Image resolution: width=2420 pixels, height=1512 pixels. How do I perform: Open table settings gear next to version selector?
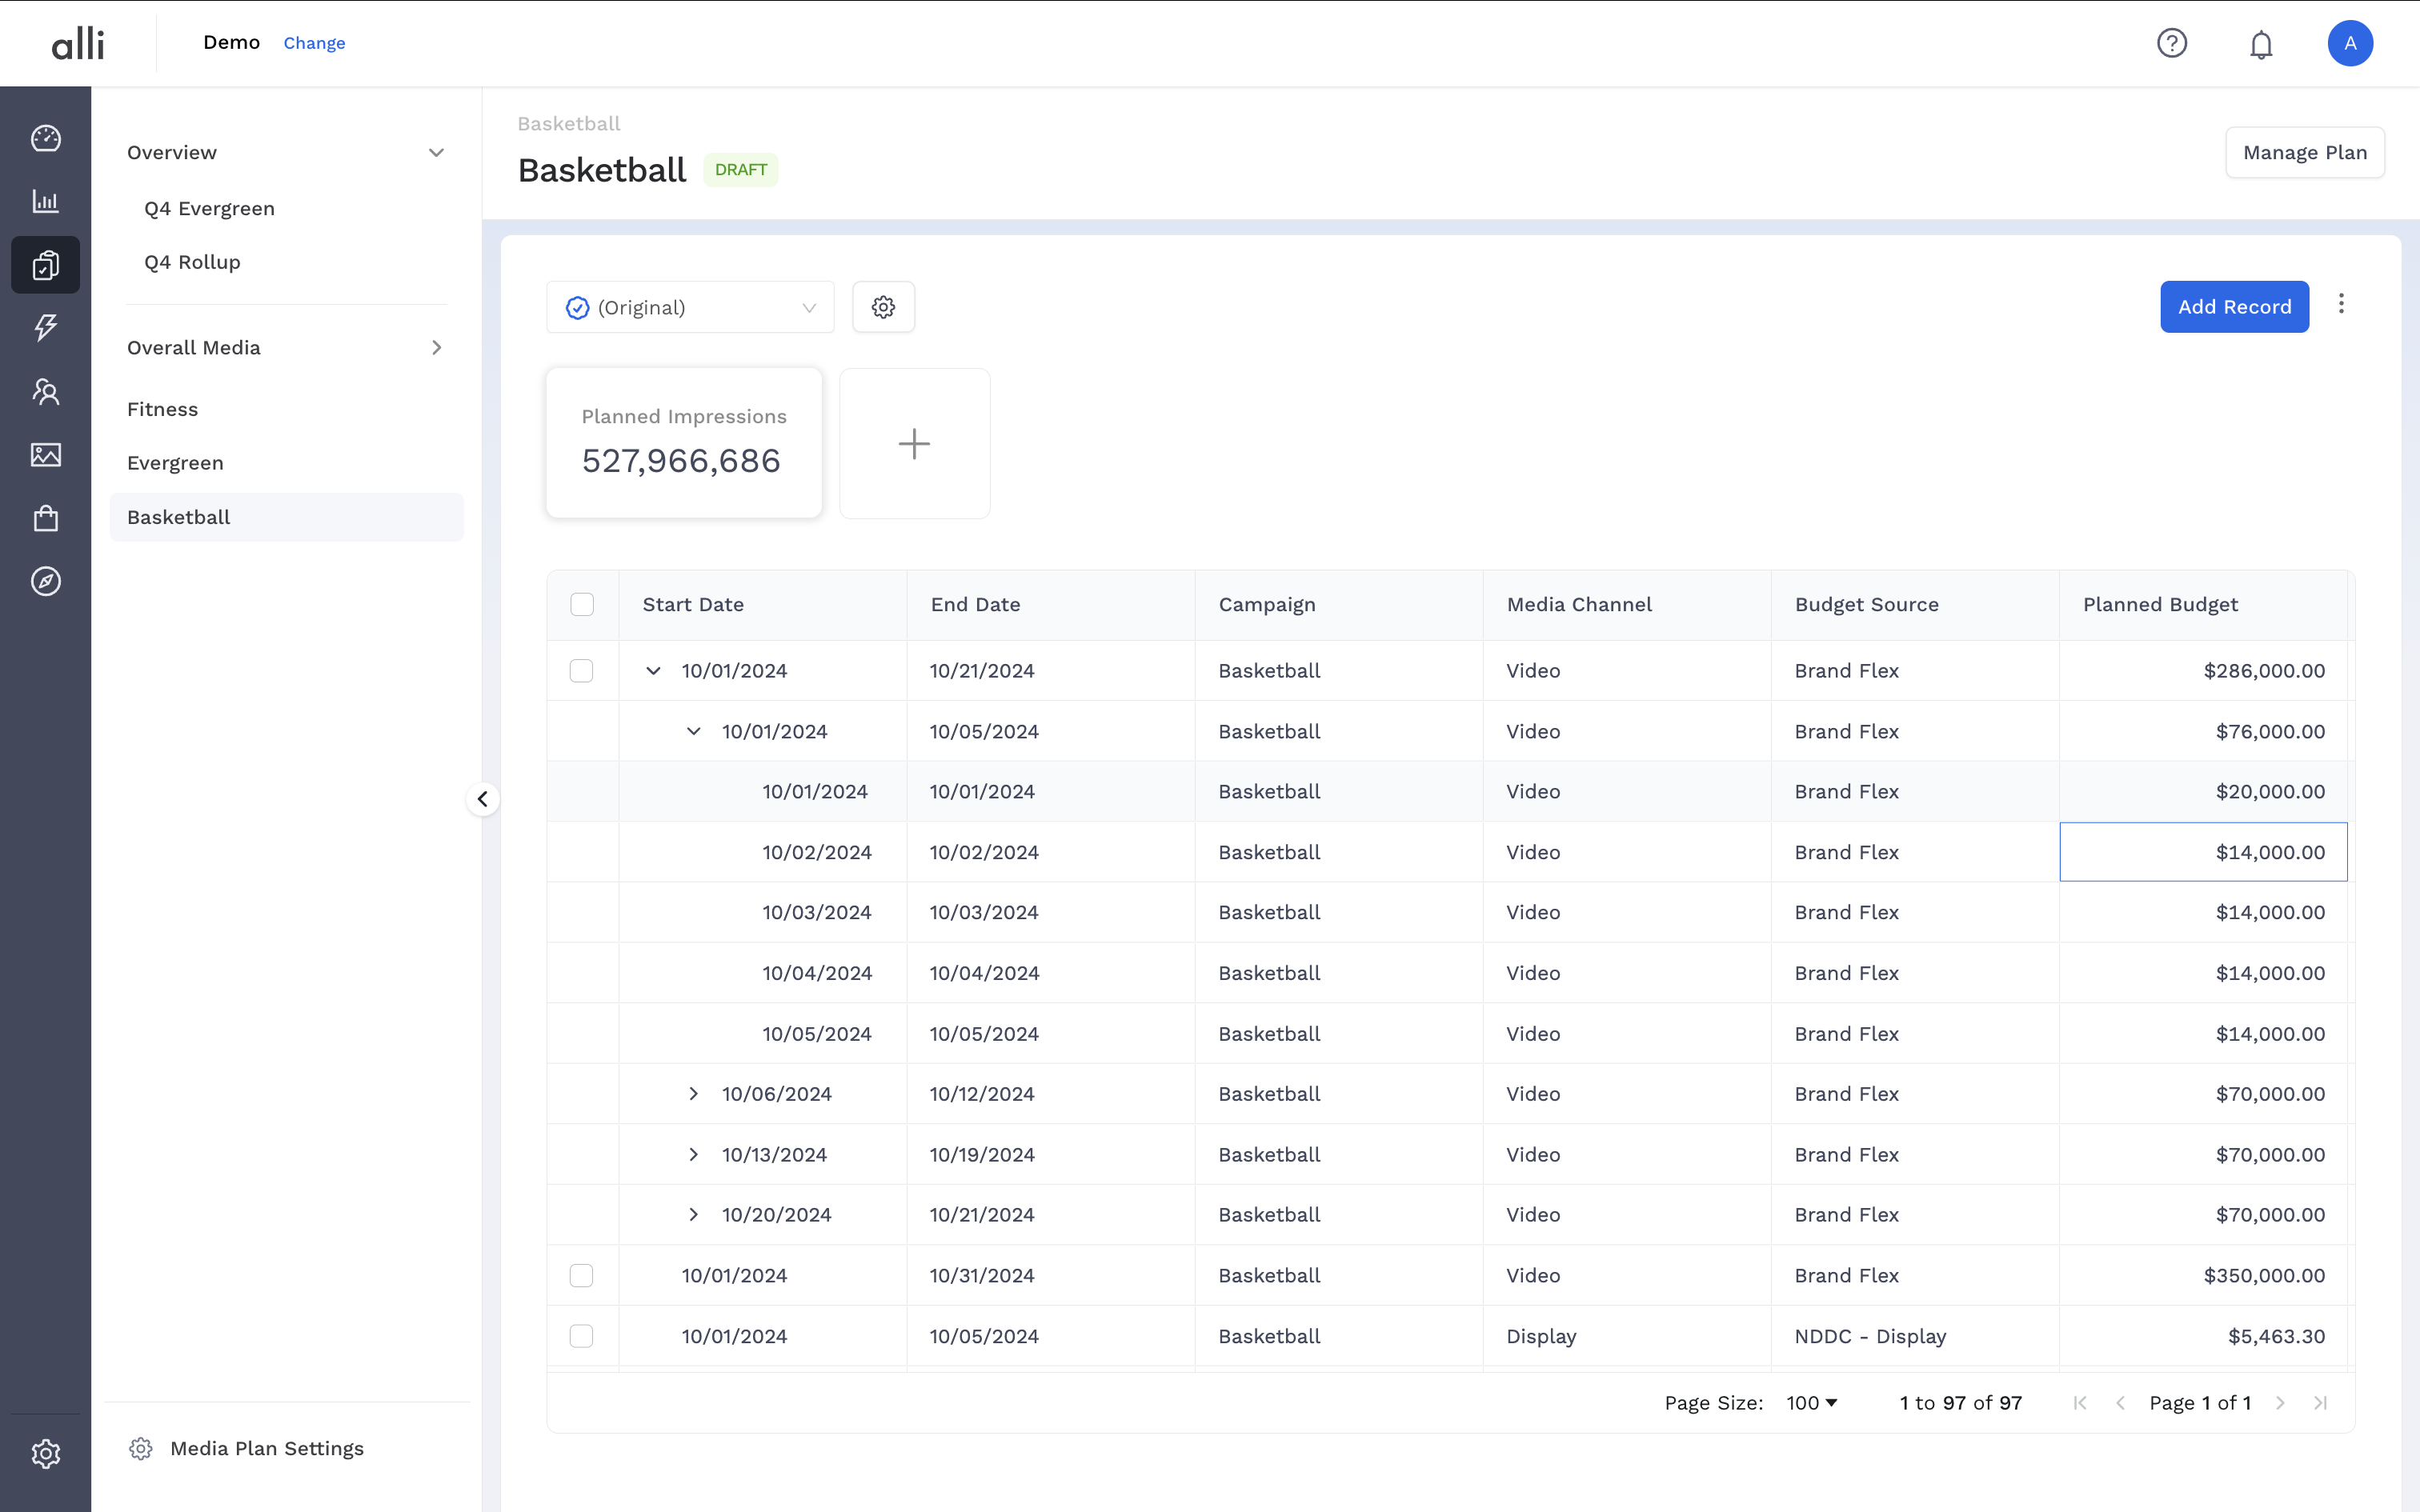point(883,307)
